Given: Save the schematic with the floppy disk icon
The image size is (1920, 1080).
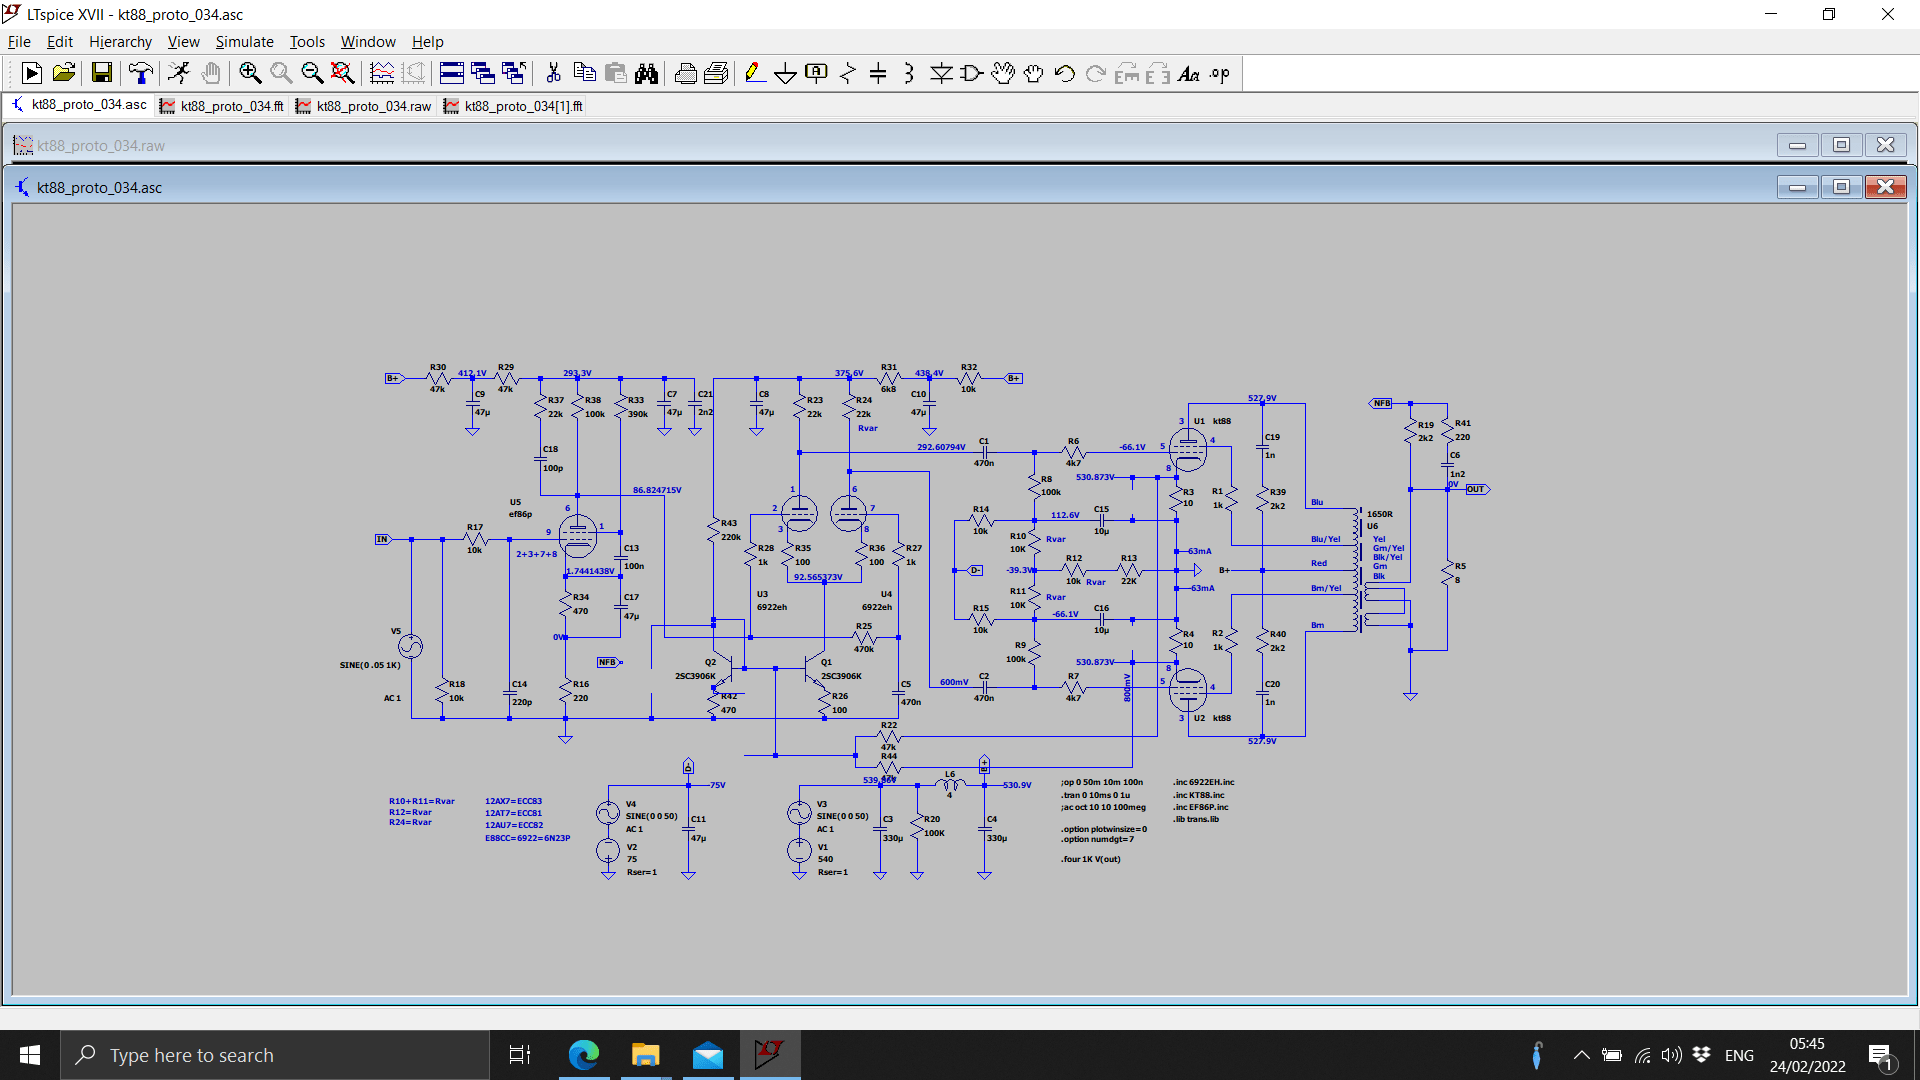Looking at the screenshot, I should click(x=101, y=73).
